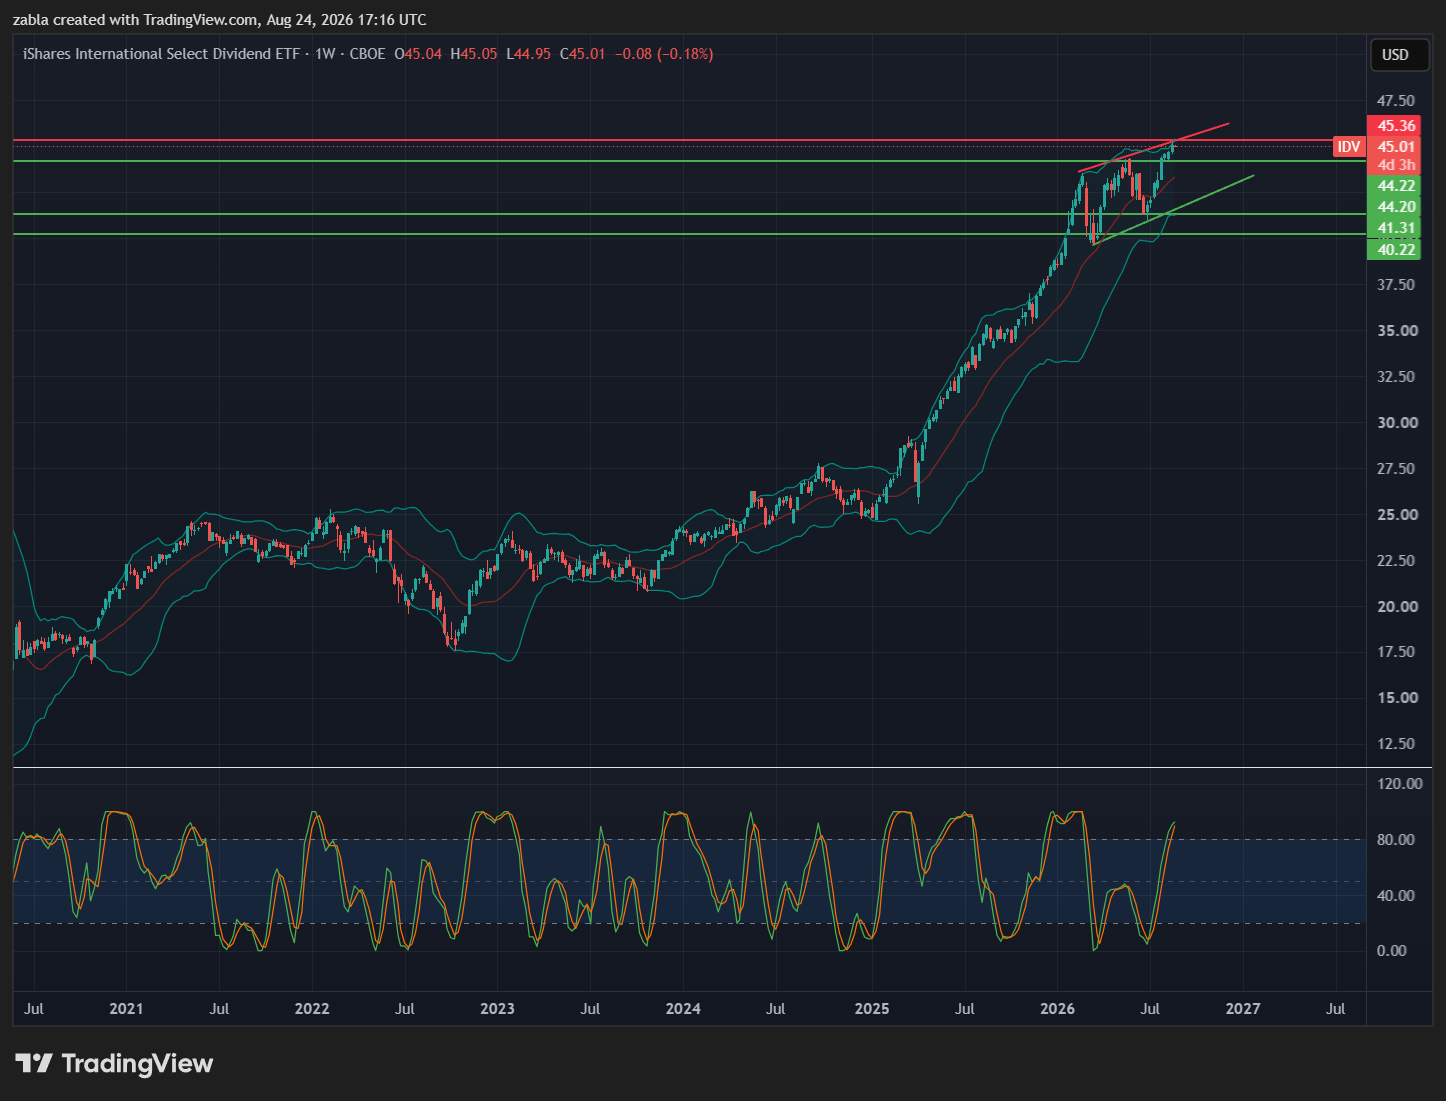Click the close value C45.01

pos(582,54)
